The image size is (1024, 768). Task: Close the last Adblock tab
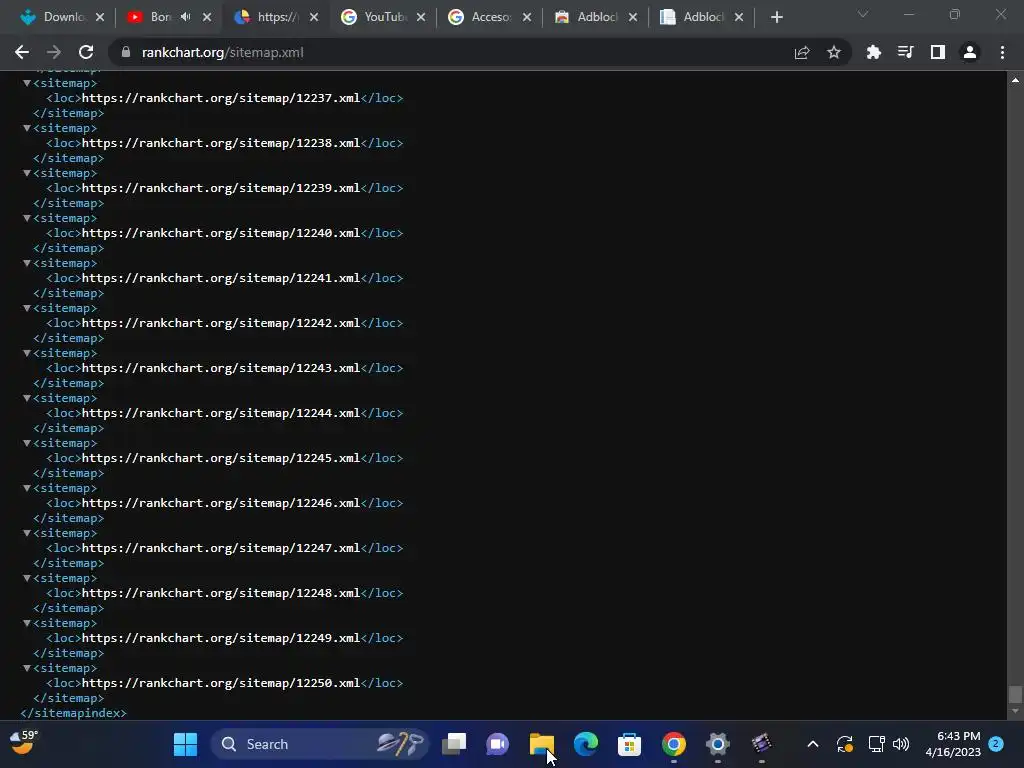[739, 17]
